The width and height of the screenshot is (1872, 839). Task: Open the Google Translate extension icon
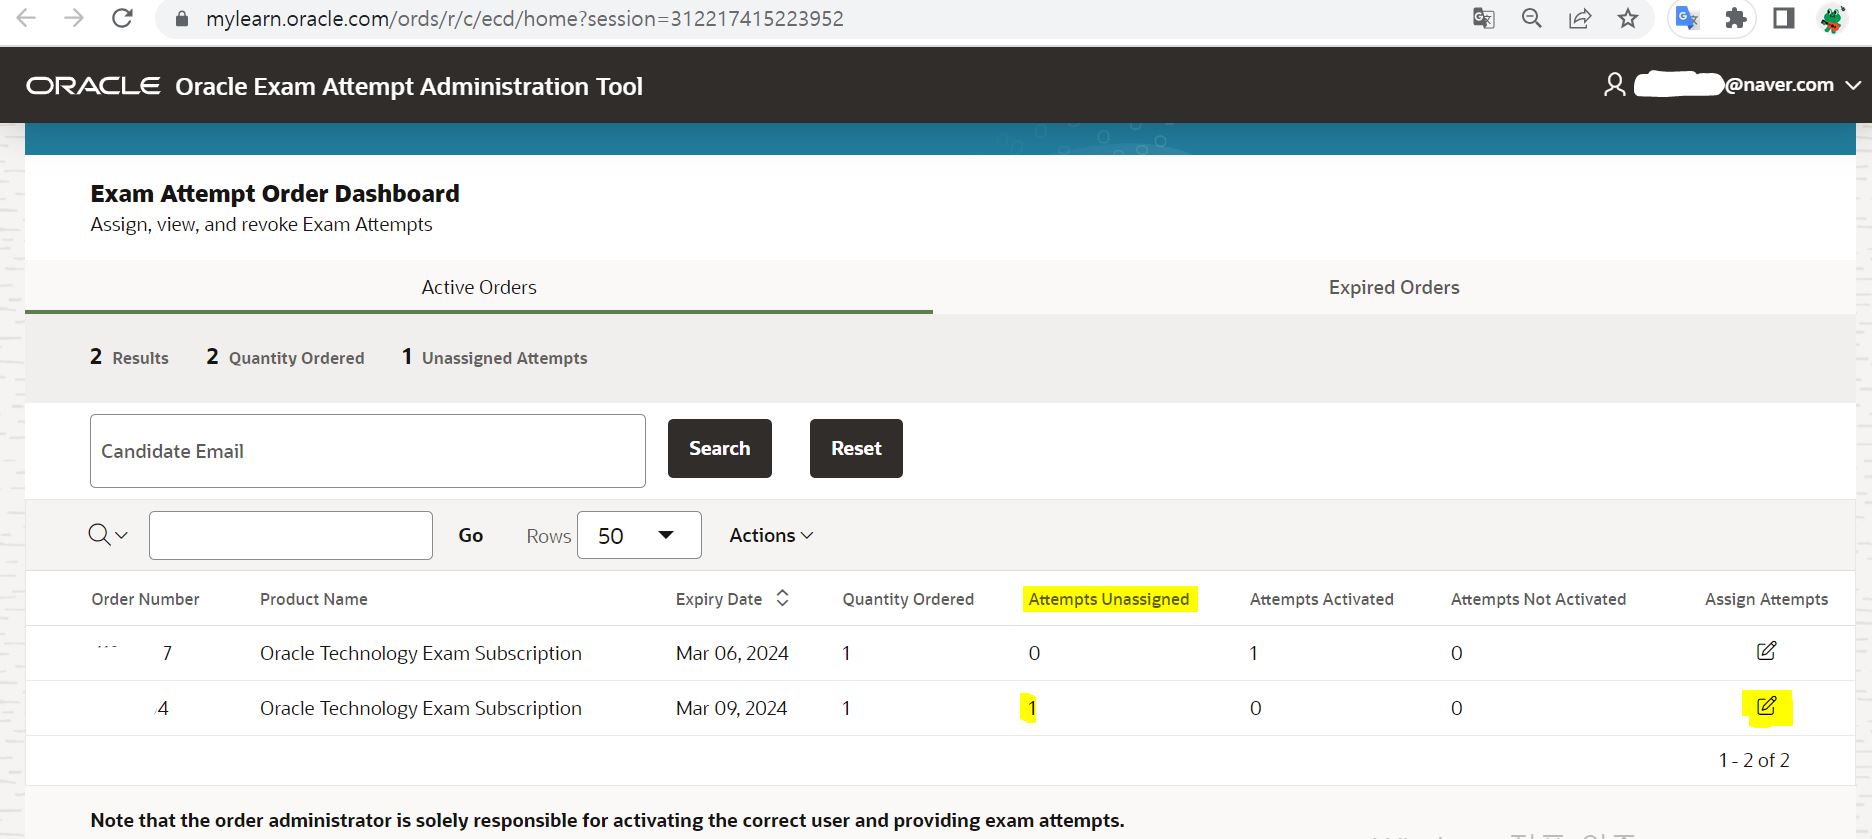(x=1688, y=18)
